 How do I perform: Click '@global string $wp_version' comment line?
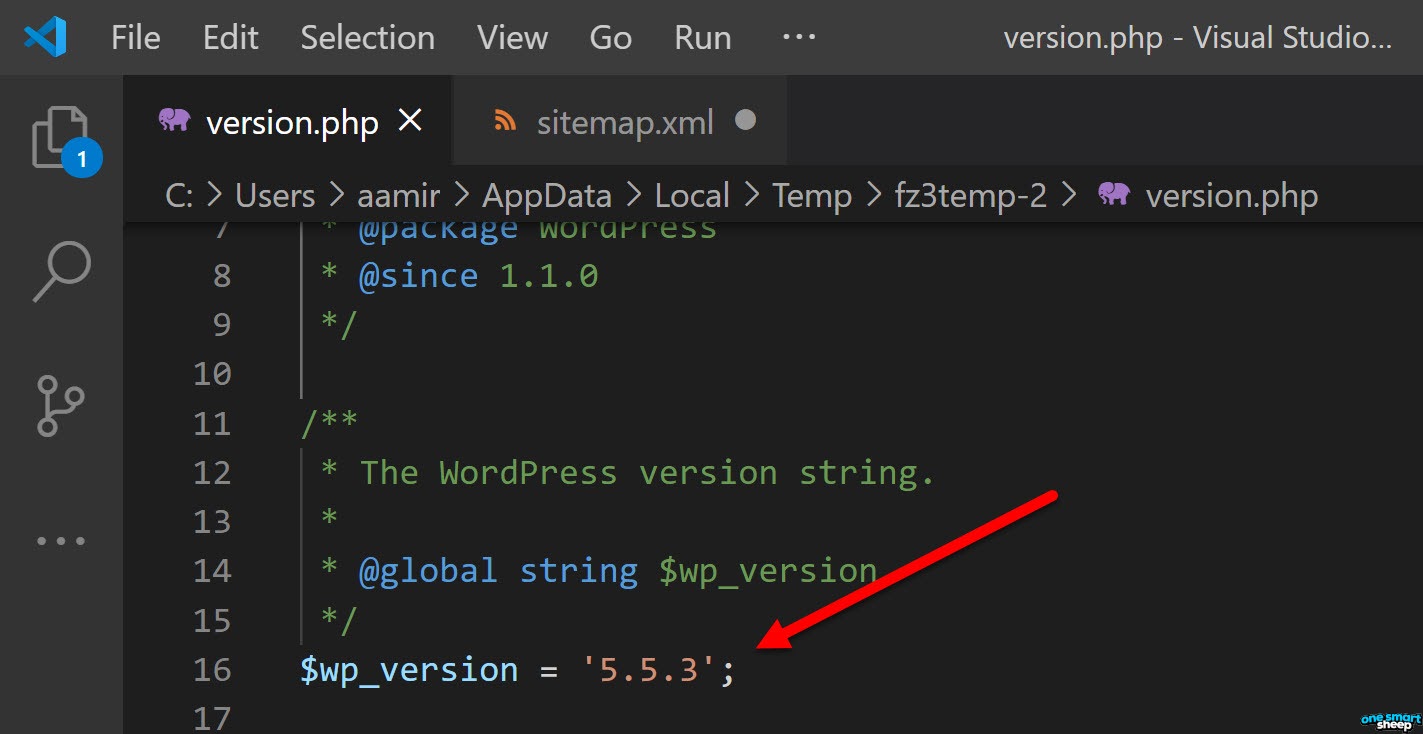pyautogui.click(x=618, y=571)
